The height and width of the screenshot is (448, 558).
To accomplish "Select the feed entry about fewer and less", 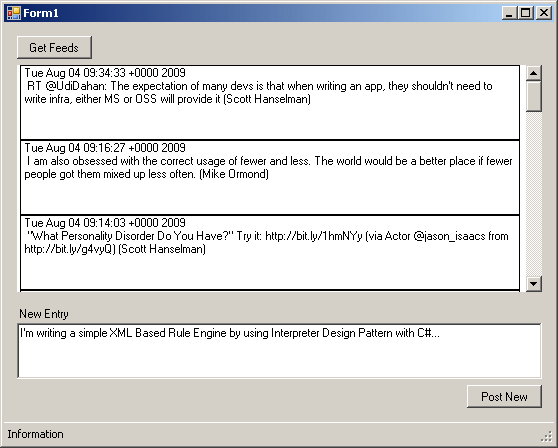I will click(x=270, y=178).
